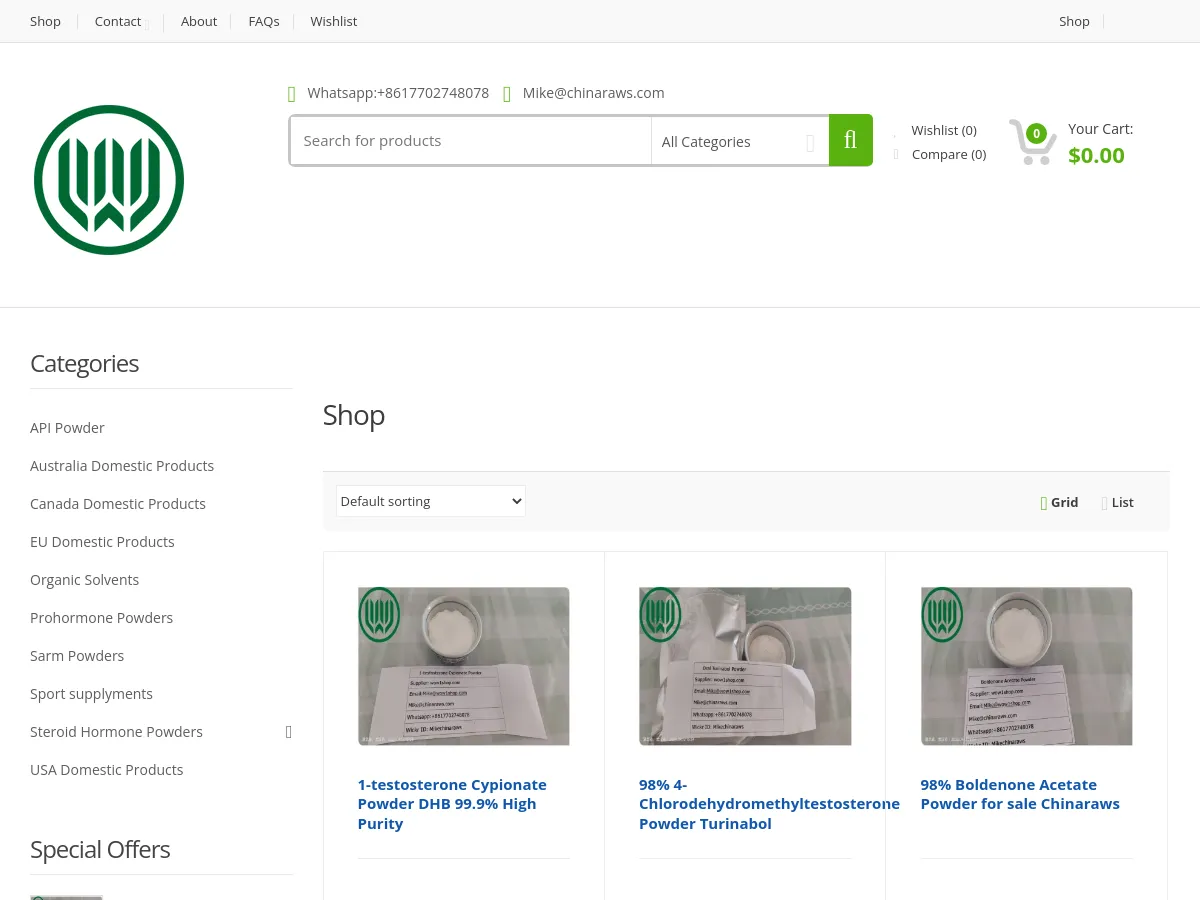The width and height of the screenshot is (1200, 900).
Task: Open the All Categories dropdown arrow
Action: click(x=810, y=142)
